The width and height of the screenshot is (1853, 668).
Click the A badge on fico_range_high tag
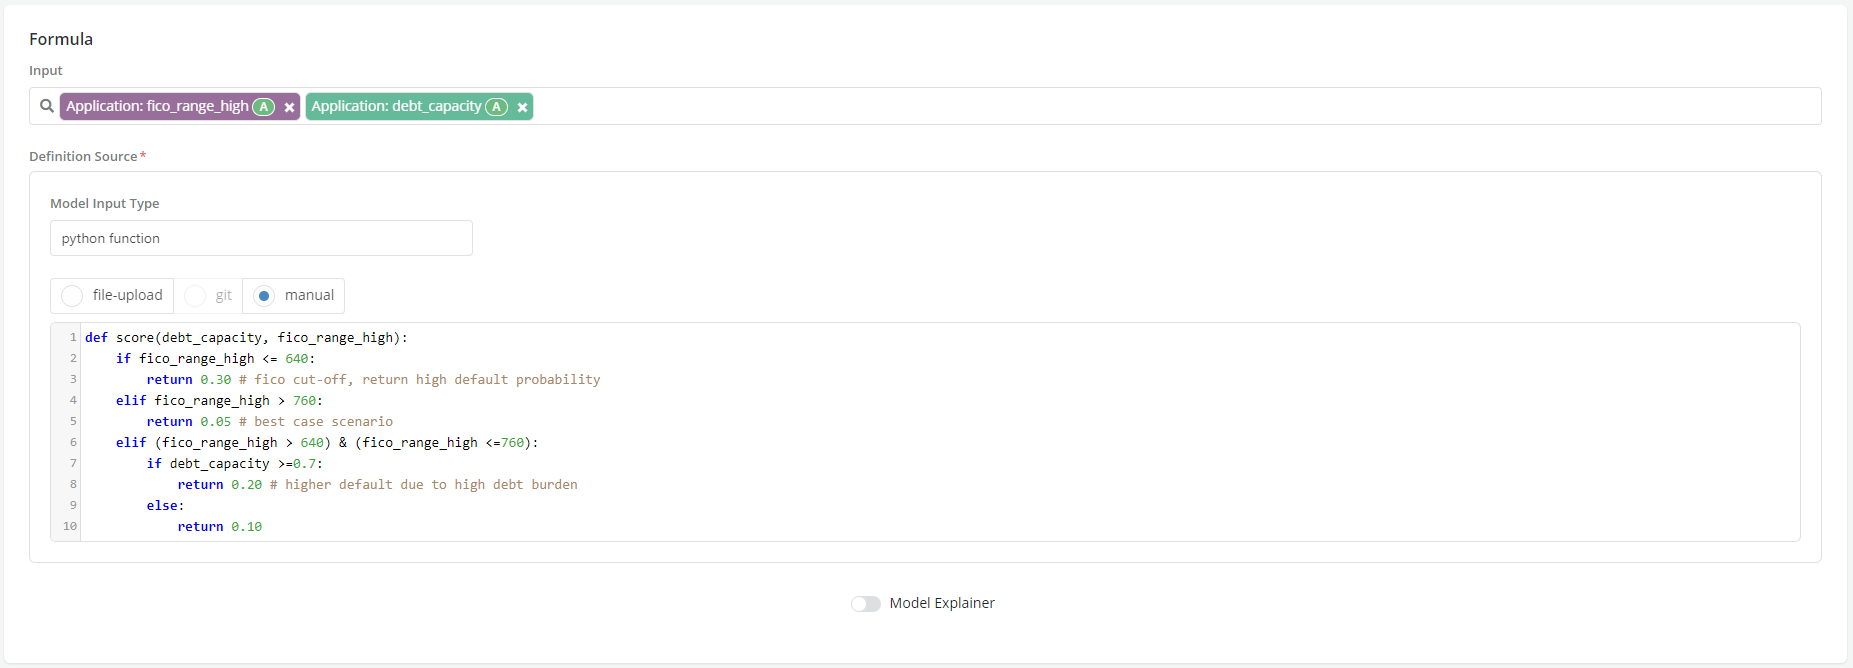264,107
